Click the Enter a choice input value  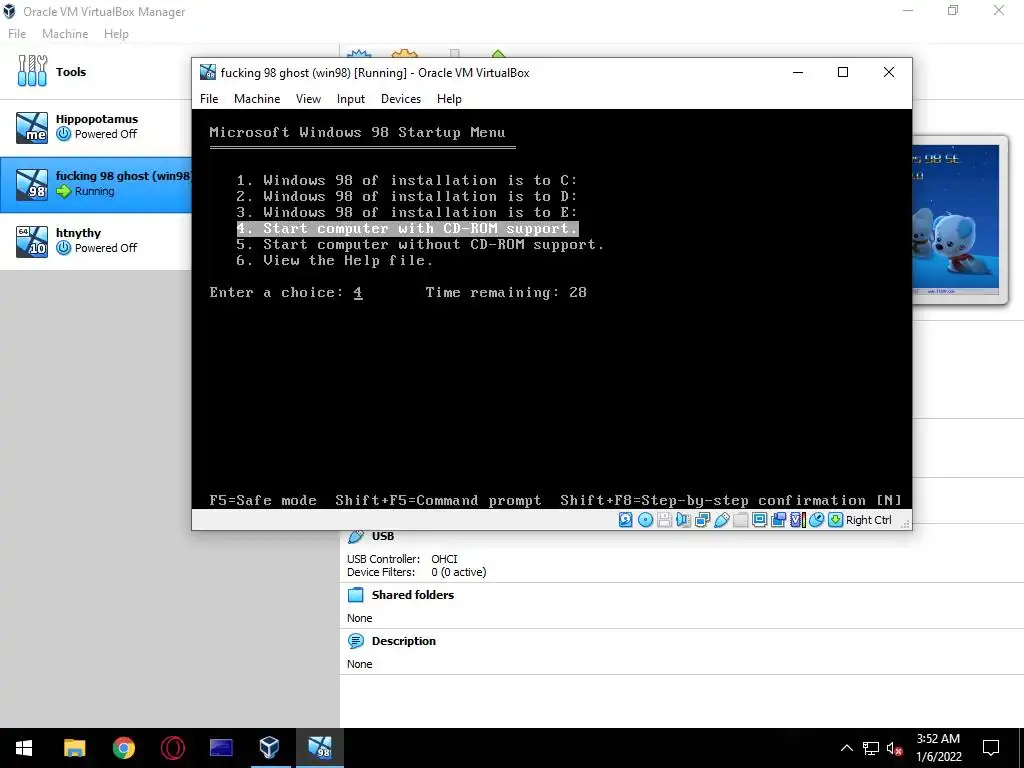click(358, 293)
